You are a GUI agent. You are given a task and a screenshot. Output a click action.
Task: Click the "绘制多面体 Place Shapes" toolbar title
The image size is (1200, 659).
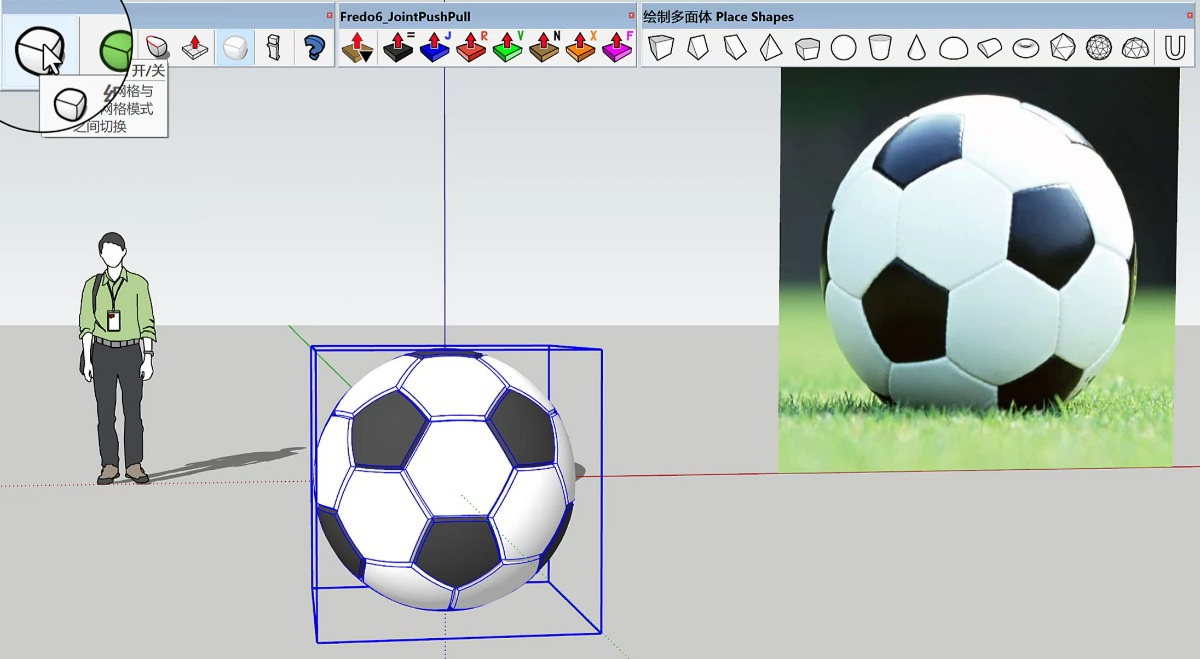click(718, 16)
